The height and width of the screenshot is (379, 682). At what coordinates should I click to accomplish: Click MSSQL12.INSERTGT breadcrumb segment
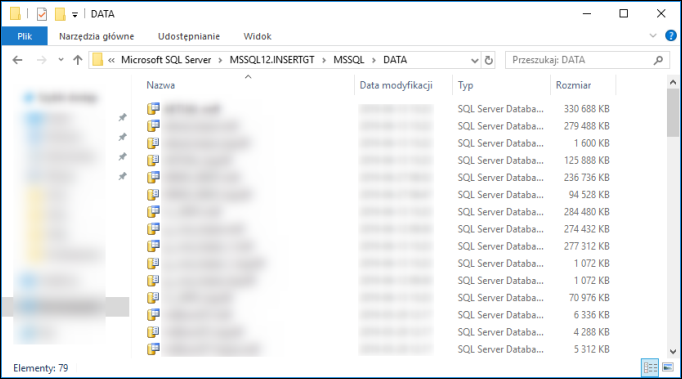pyautogui.click(x=272, y=60)
